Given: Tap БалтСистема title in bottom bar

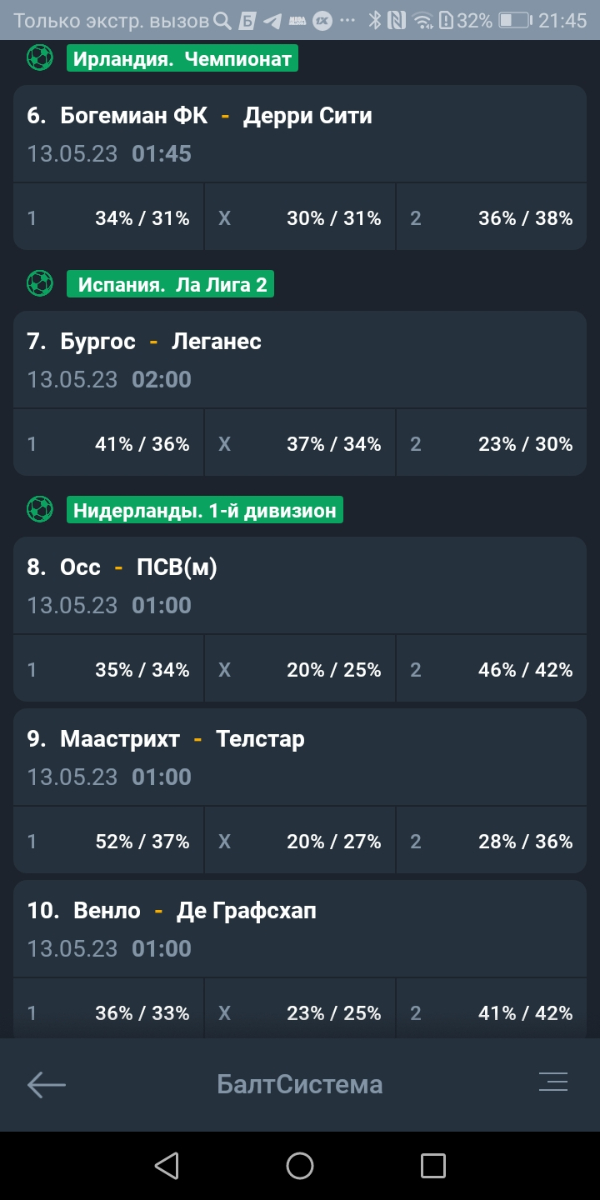Looking at the screenshot, I should coord(300,1084).
